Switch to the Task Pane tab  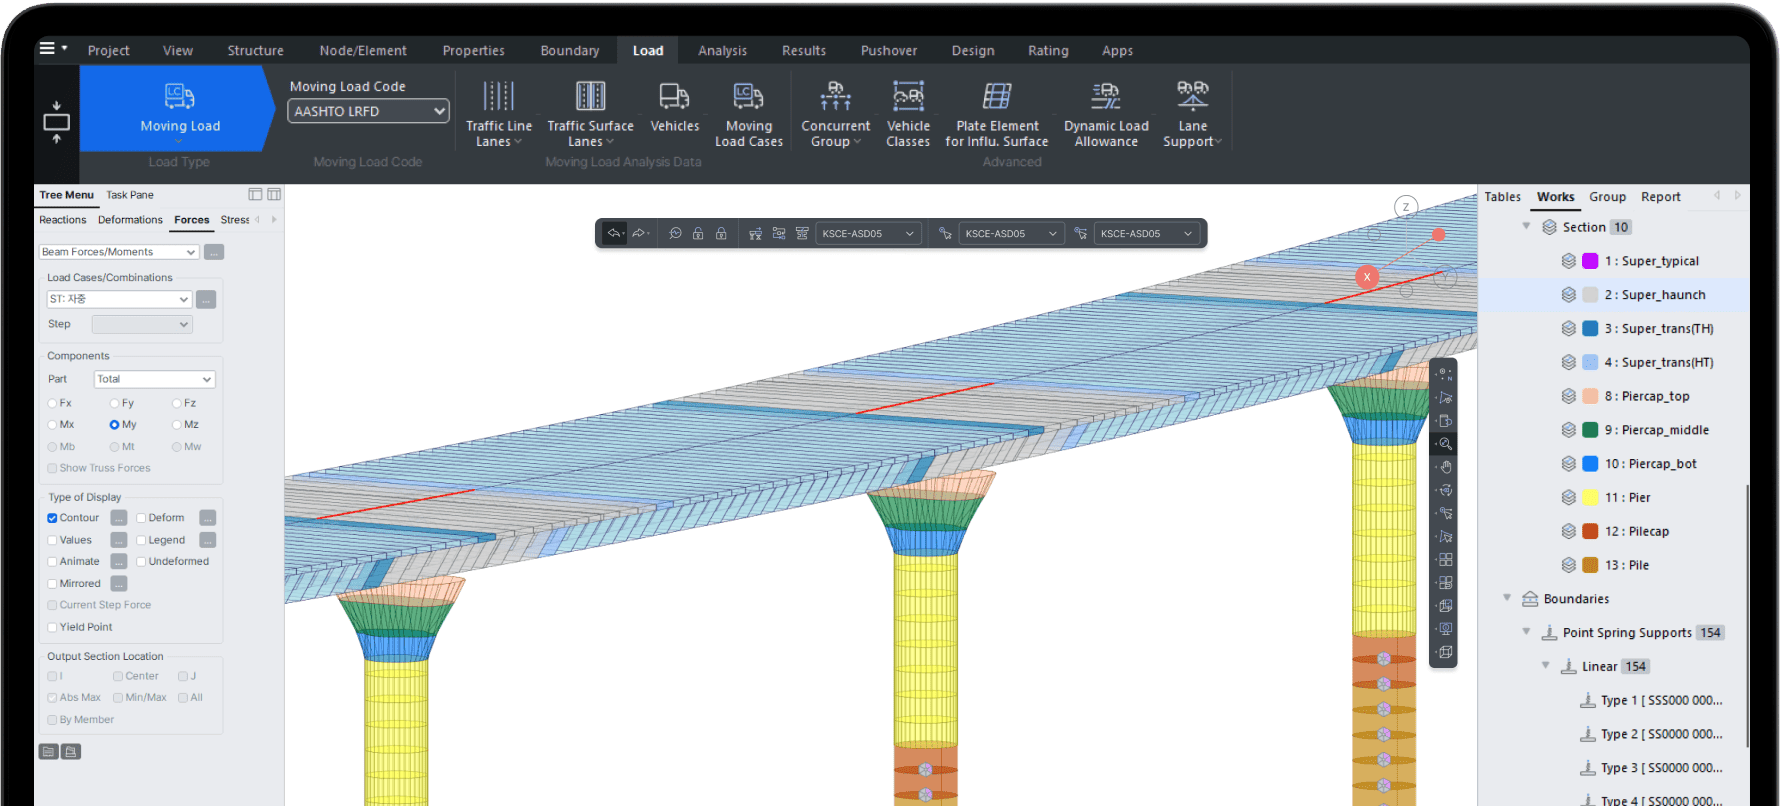tap(130, 195)
